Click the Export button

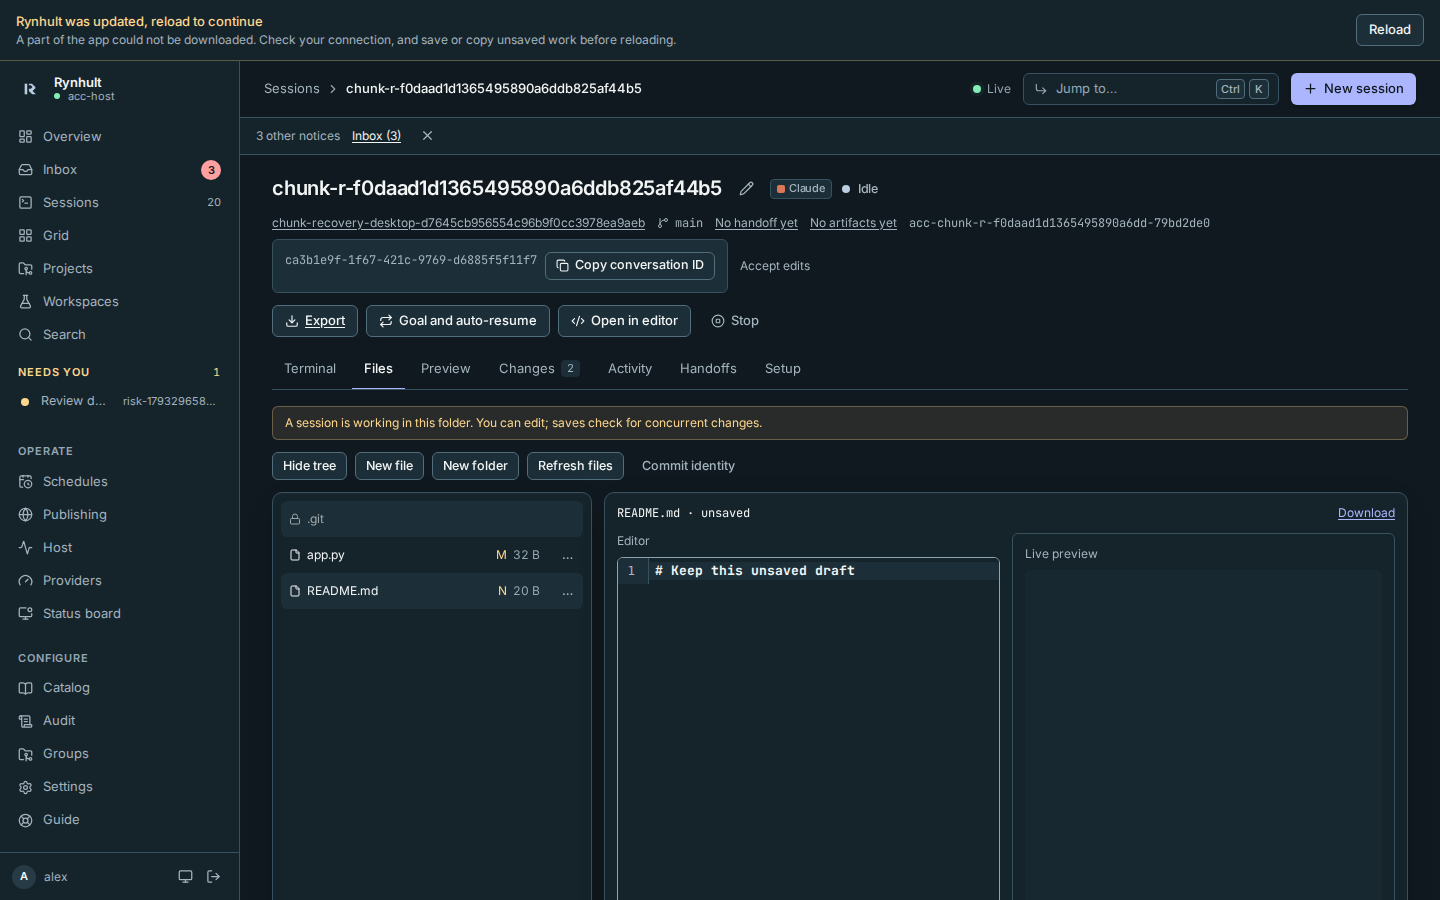click(315, 321)
